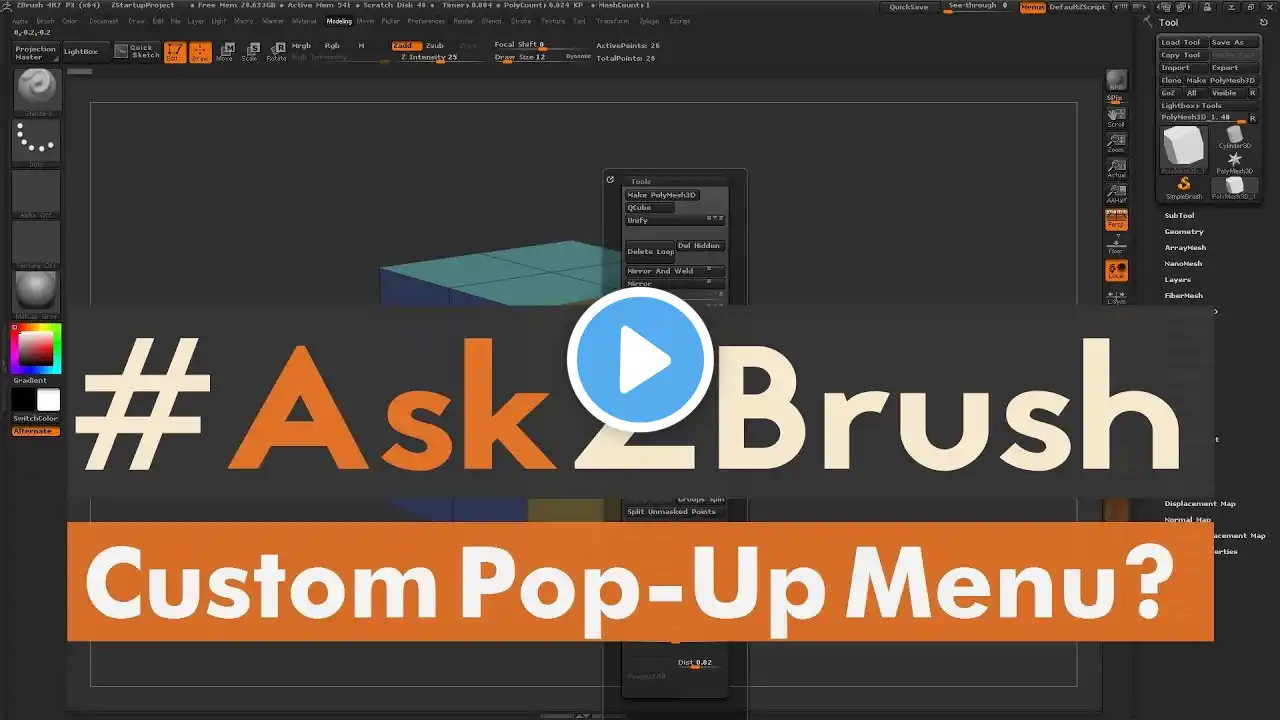Screen dimensions: 1280x720
Task: Open the Transform menu
Action: tap(613, 21)
